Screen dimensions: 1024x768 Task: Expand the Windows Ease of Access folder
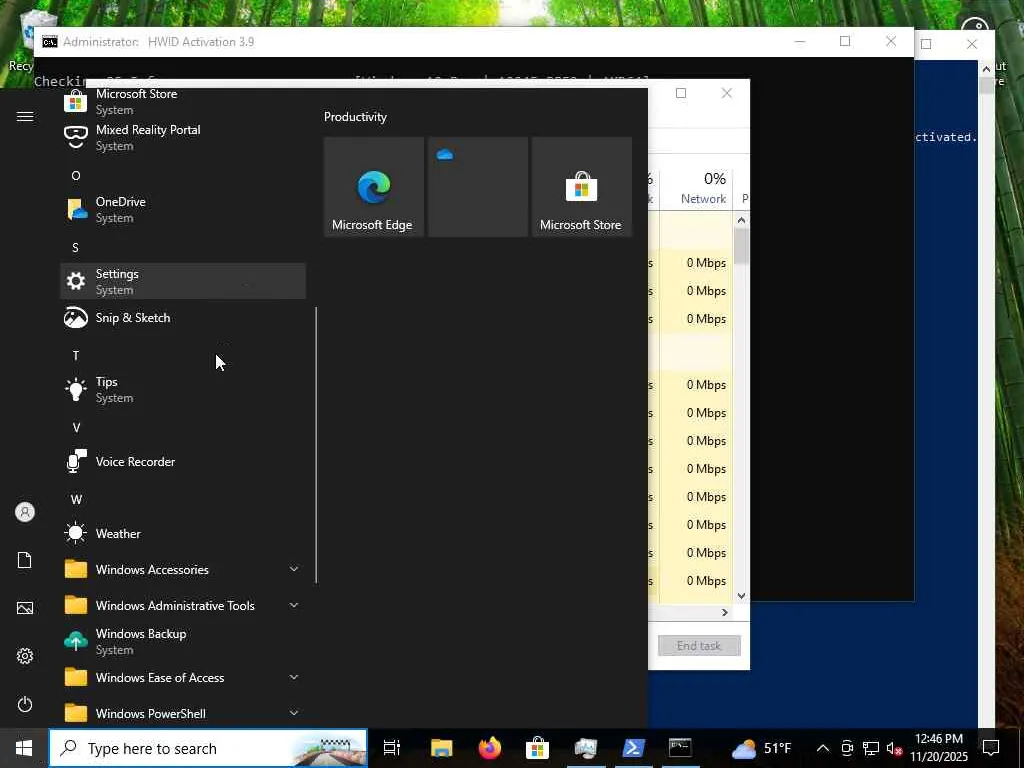[183, 677]
